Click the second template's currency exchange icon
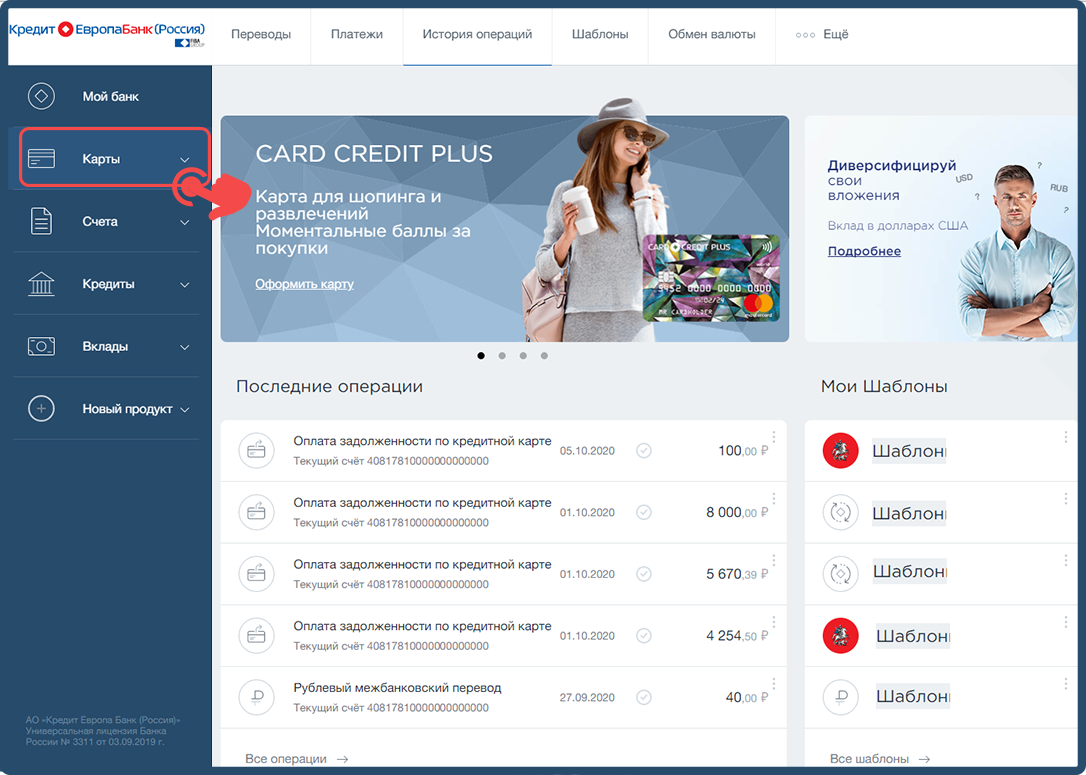The width and height of the screenshot is (1086, 775). pos(840,513)
